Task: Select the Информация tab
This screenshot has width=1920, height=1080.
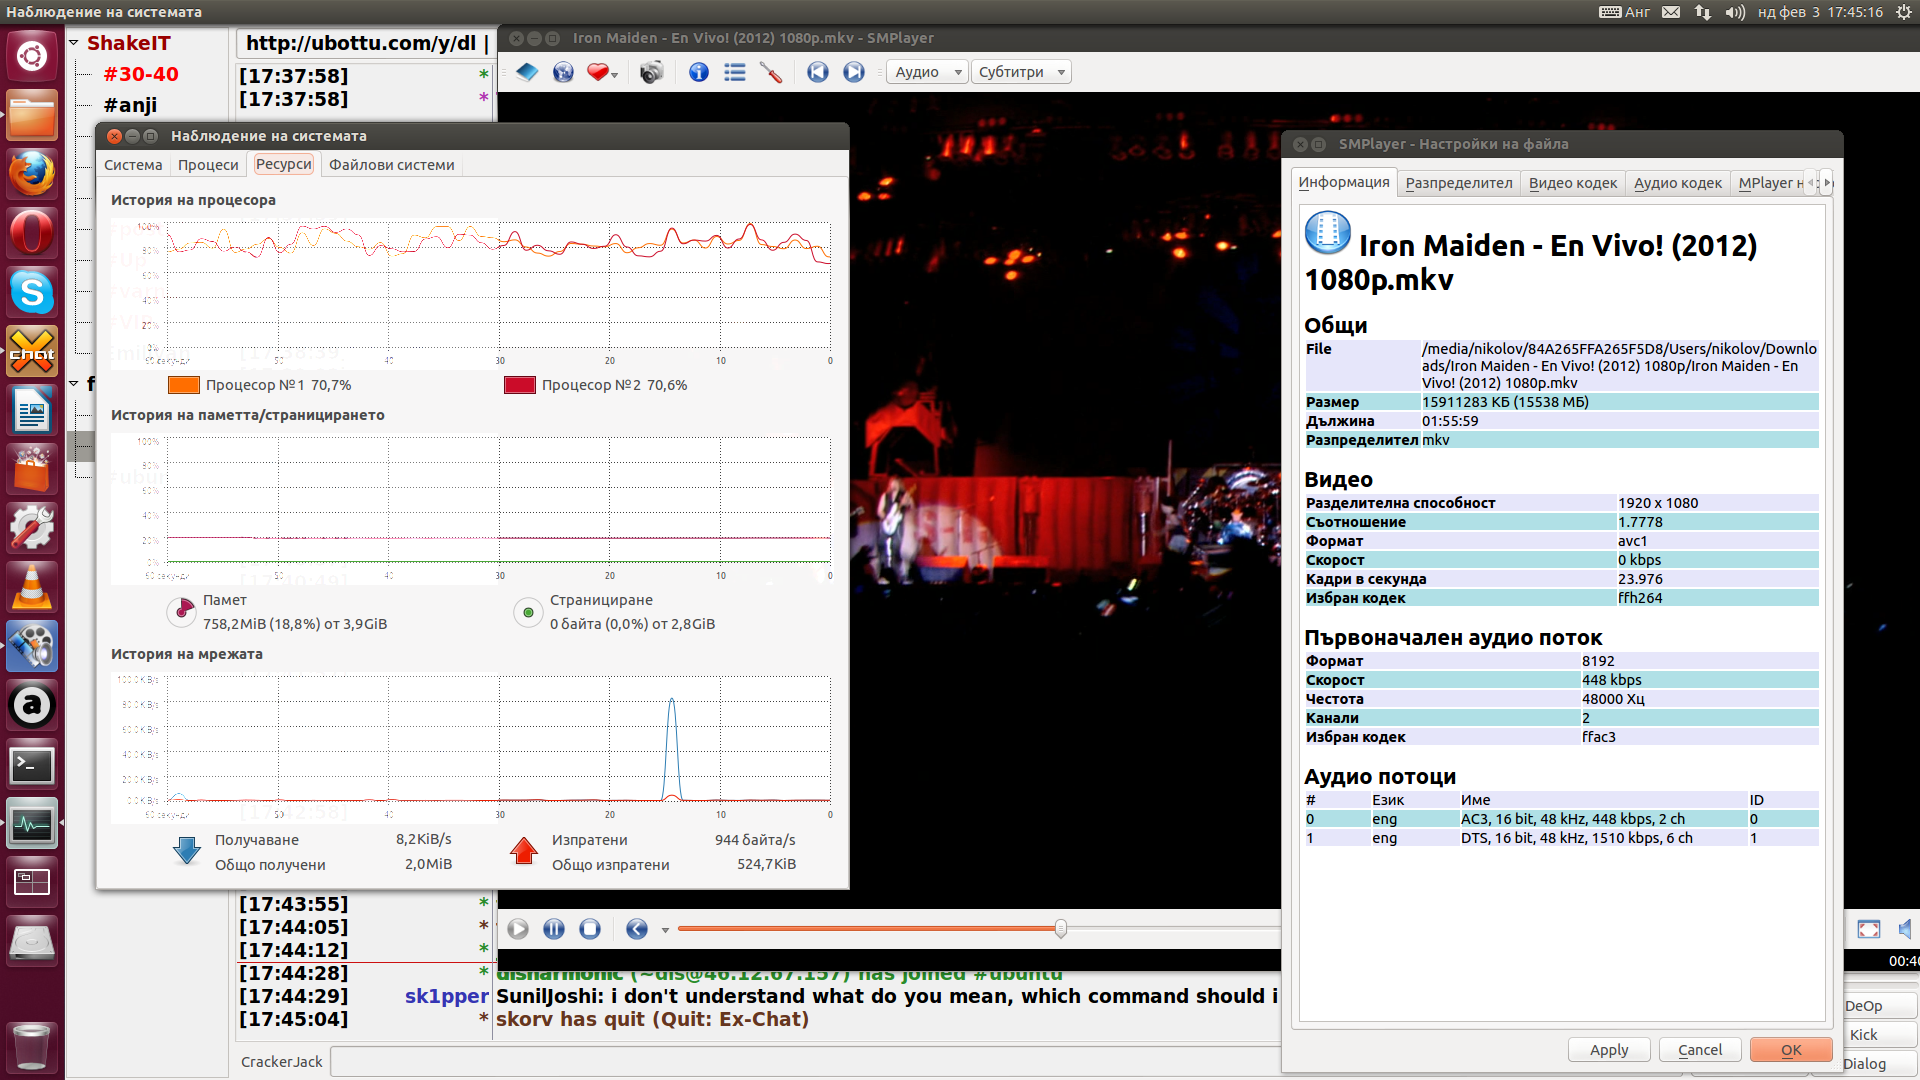Action: click(1344, 182)
